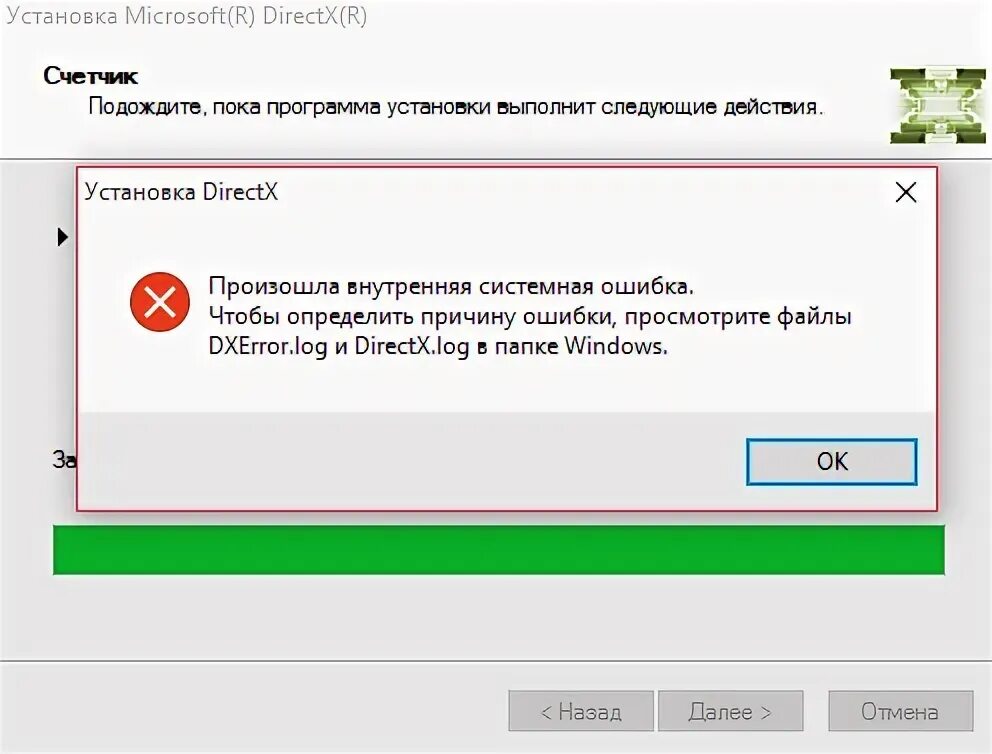Click the Установка Microsoft(R) DirectX(R) window title
This screenshot has width=992, height=754.
tap(187, 15)
